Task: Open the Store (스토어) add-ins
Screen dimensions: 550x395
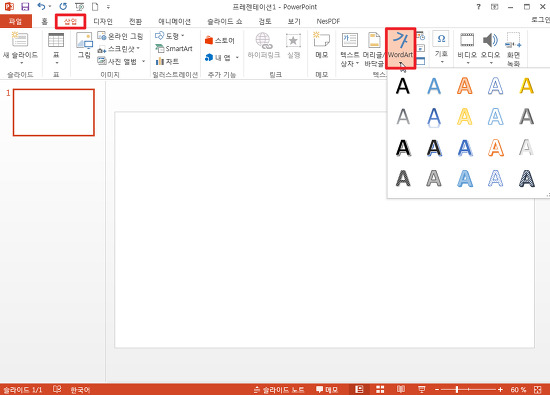Action: click(x=220, y=40)
